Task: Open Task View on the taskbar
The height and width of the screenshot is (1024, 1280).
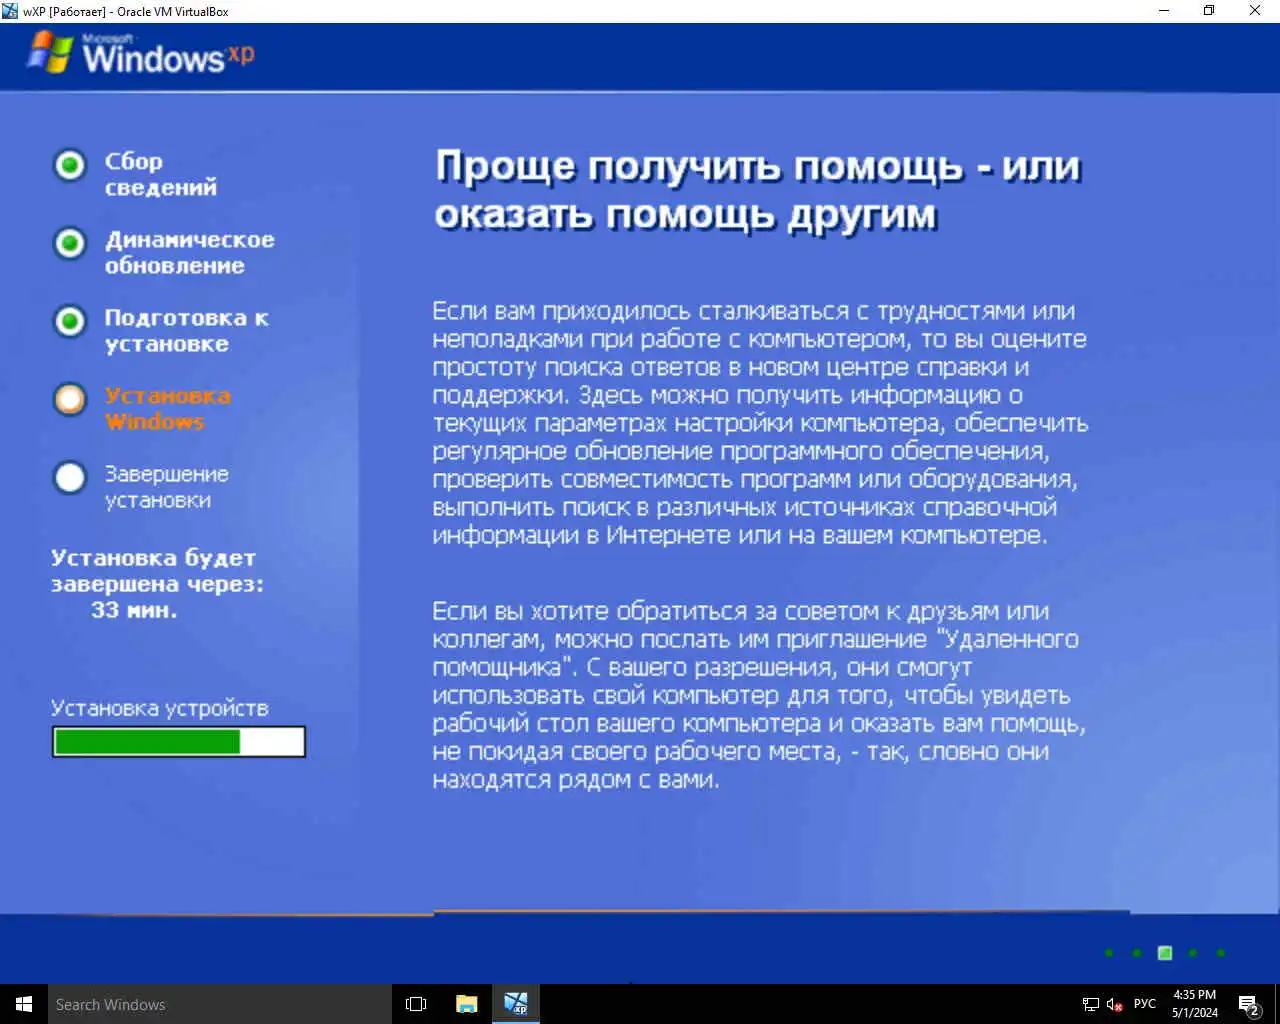Action: [416, 1004]
